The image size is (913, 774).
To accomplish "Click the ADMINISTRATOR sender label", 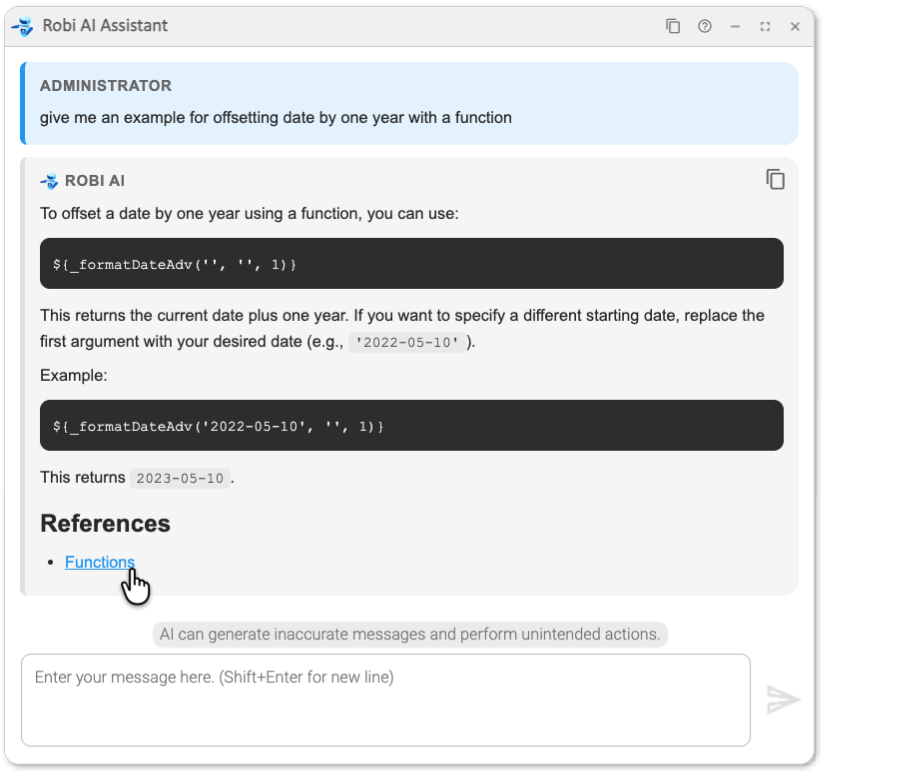I will click(106, 86).
